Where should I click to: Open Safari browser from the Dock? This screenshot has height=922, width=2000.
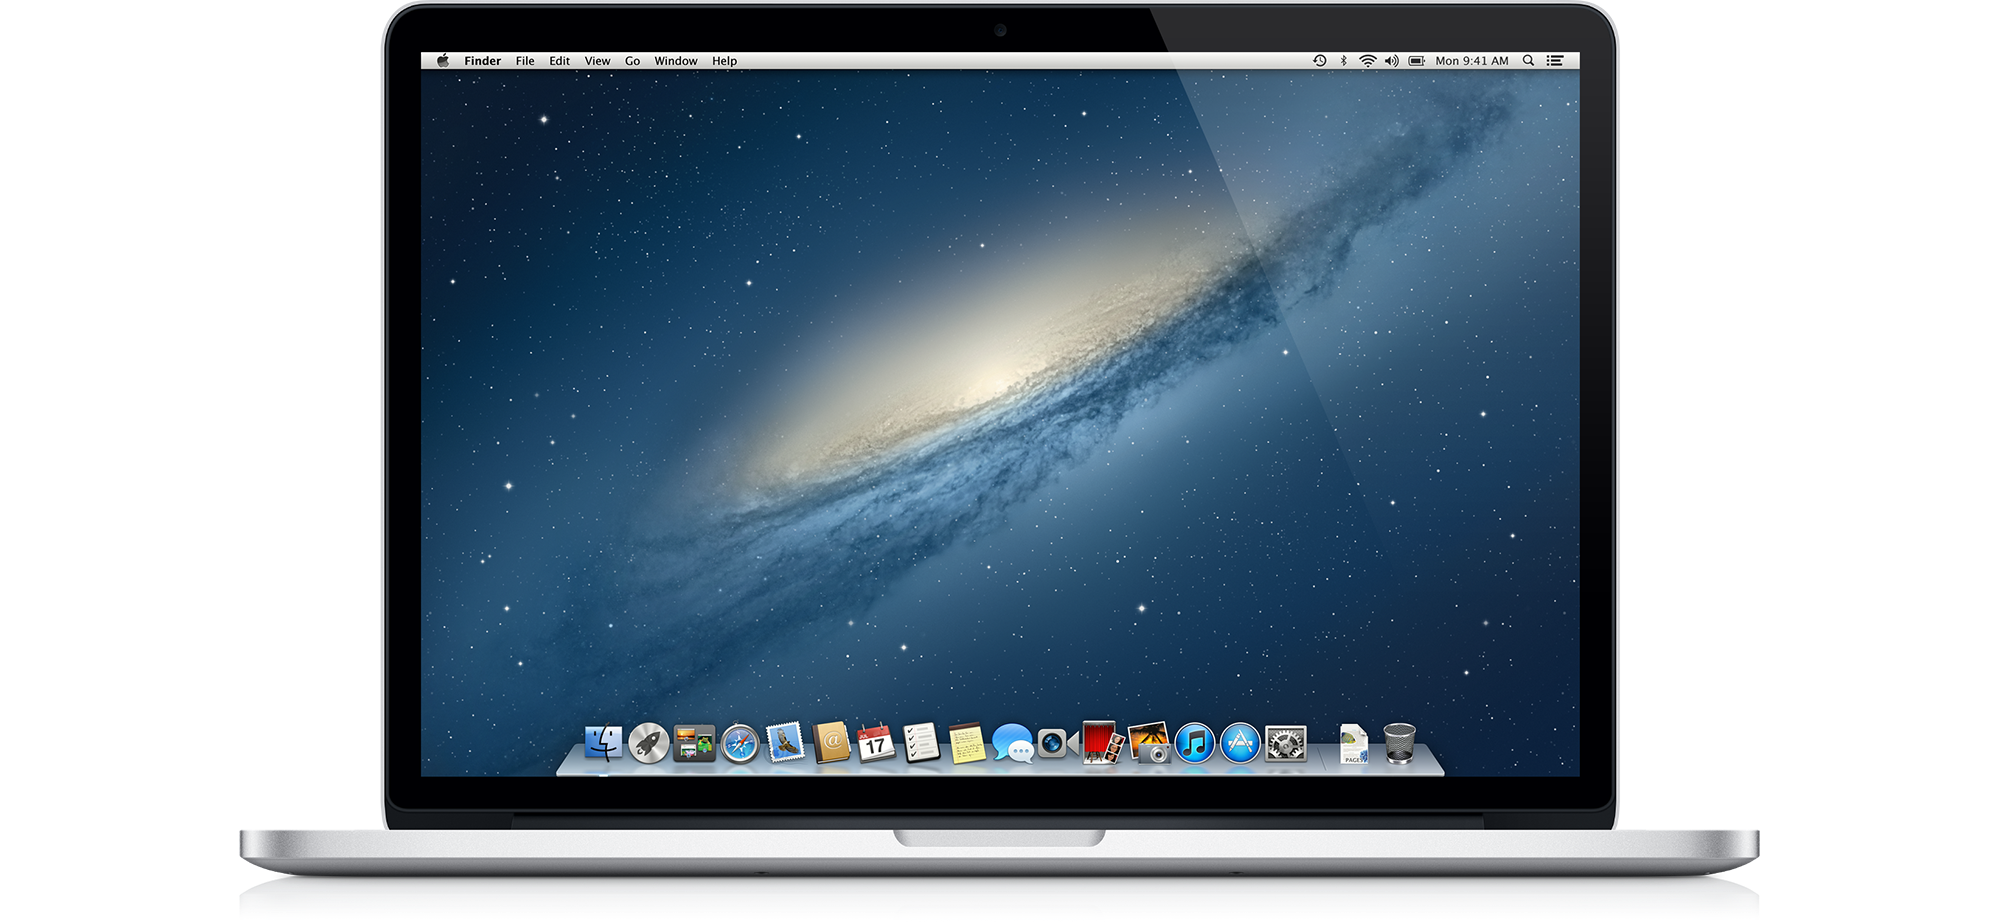point(740,744)
